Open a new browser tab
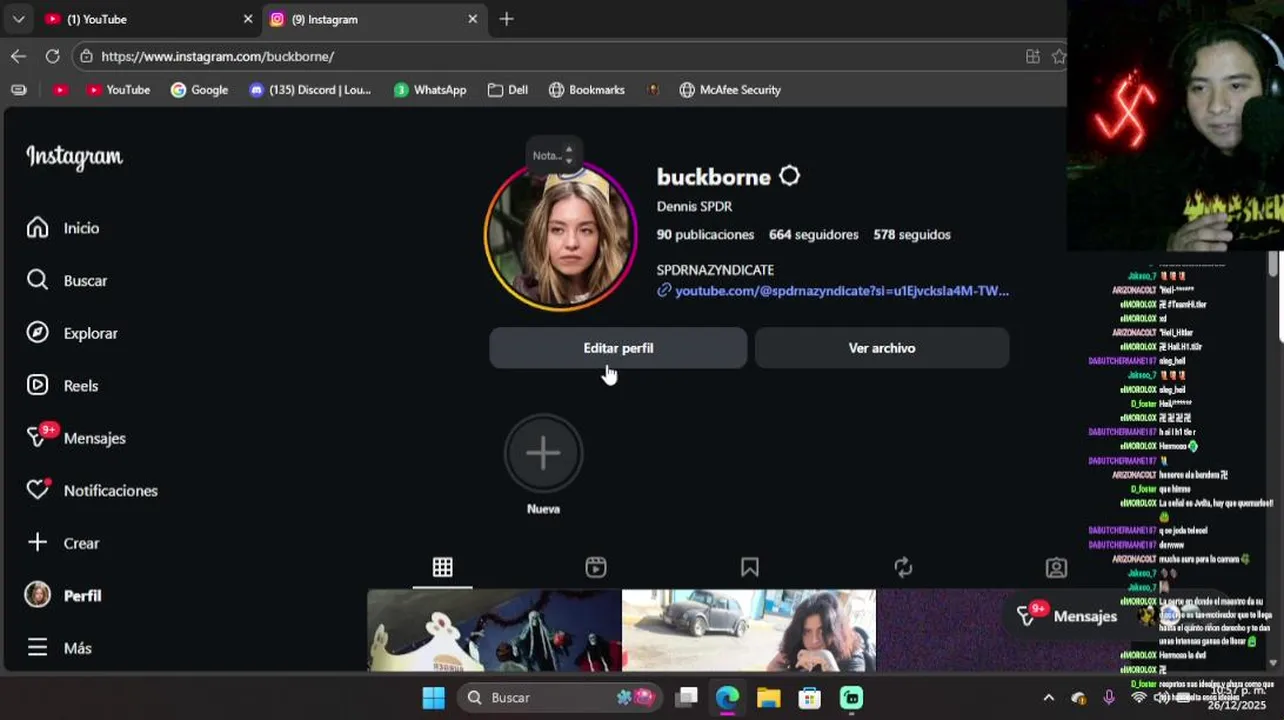The image size is (1284, 720). pyautogui.click(x=506, y=19)
